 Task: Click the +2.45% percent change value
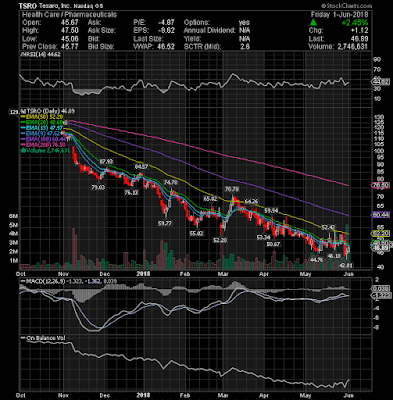pos(354,23)
